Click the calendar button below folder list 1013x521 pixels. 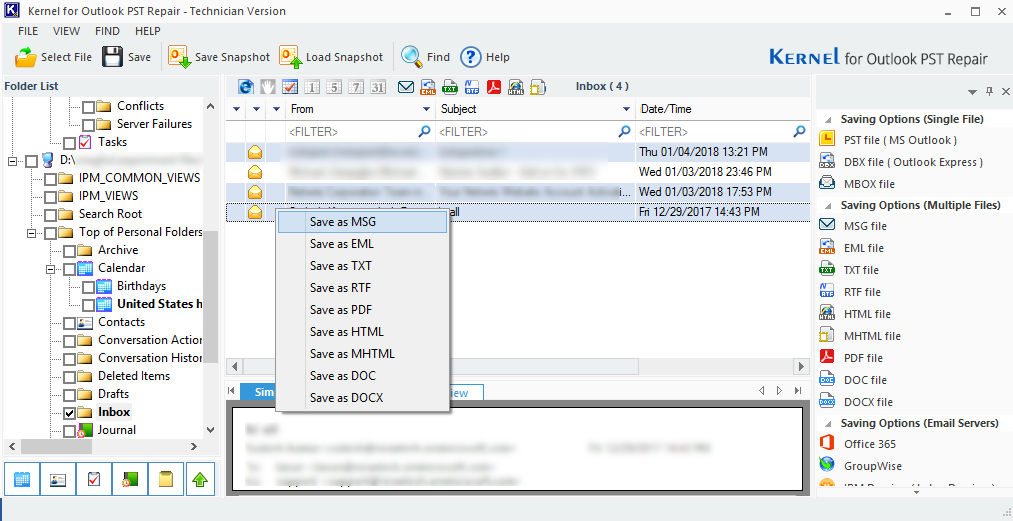pos(21,479)
